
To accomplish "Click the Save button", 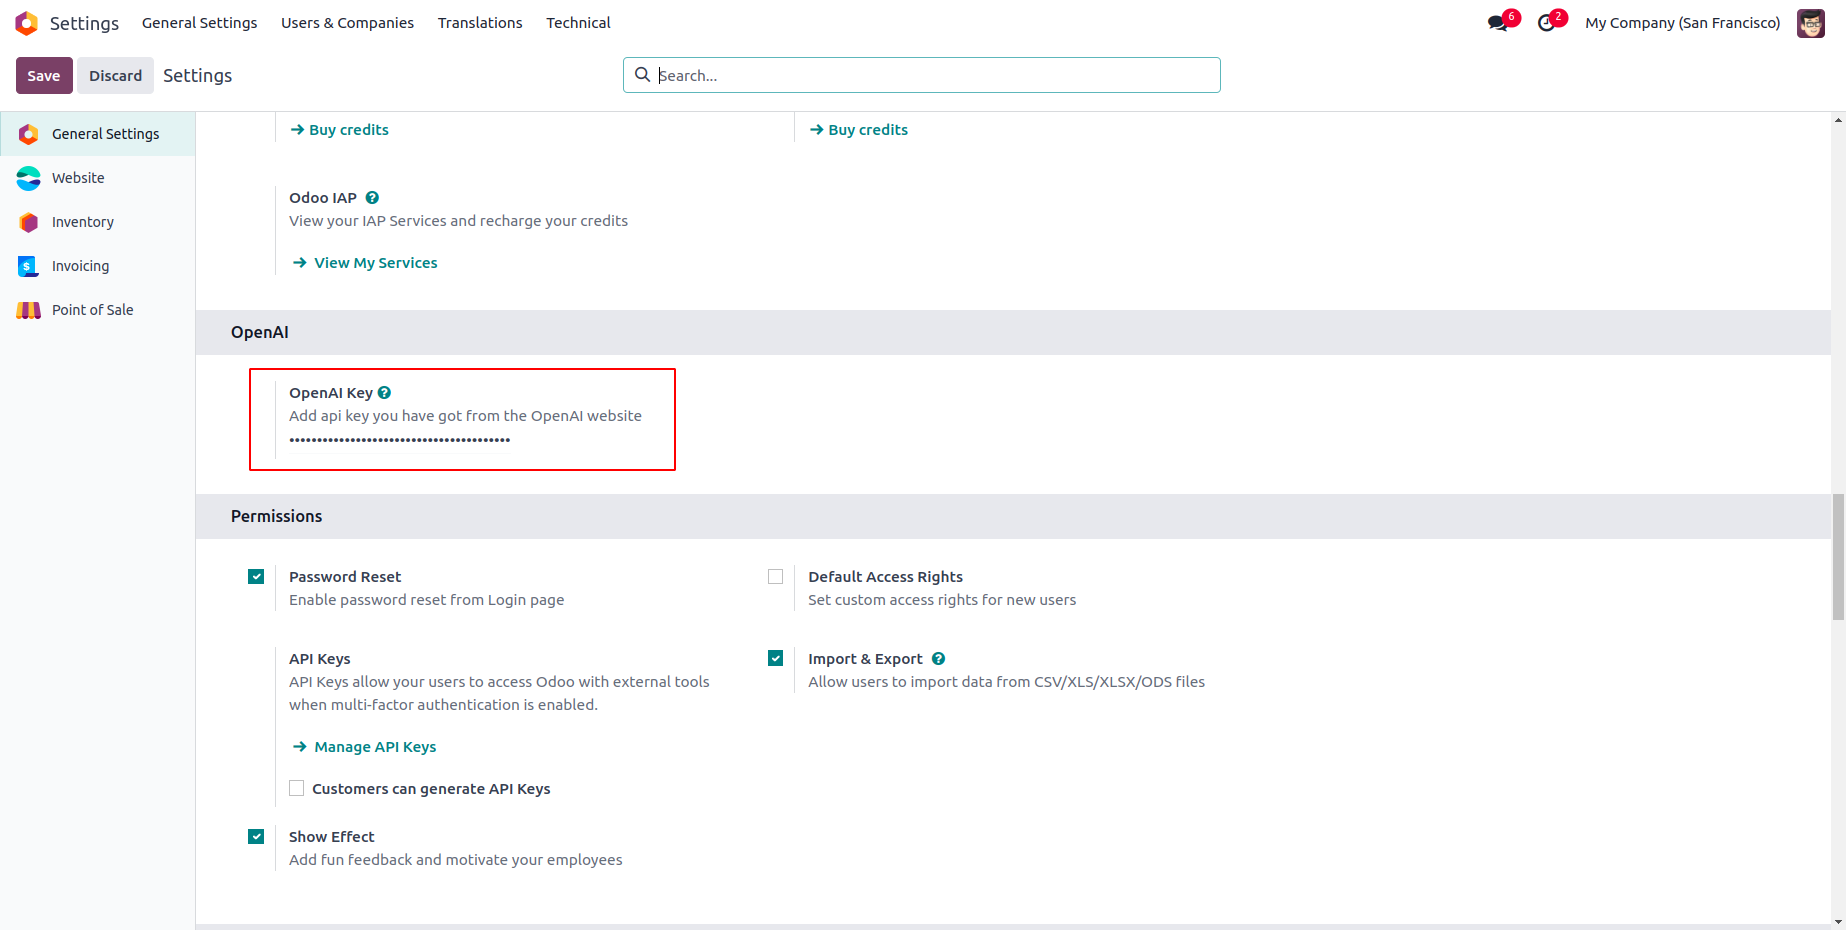I will [x=44, y=76].
